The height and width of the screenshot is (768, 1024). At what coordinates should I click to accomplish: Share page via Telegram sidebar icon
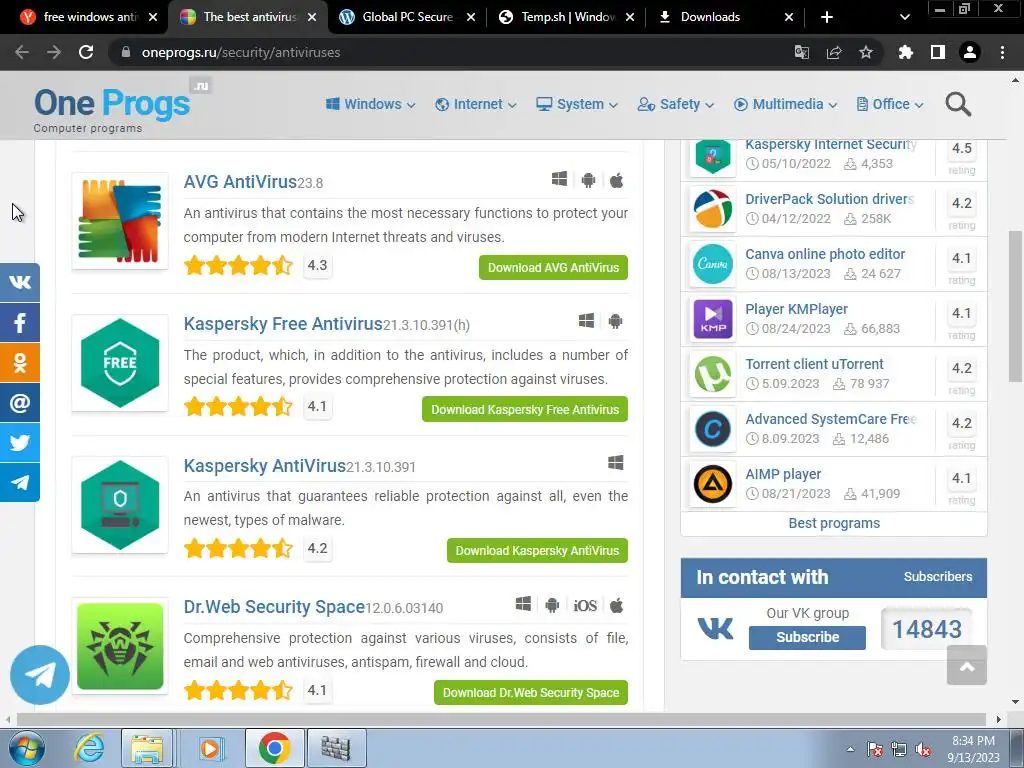tap(20, 483)
